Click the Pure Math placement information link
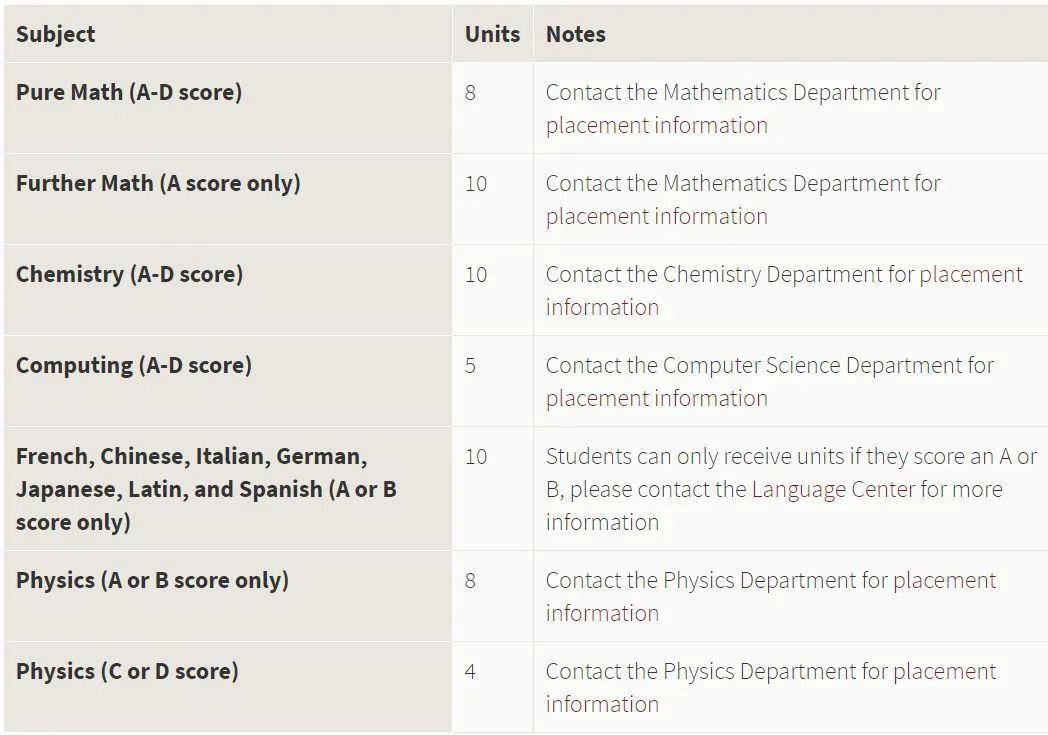The image size is (1048, 735). 656,125
